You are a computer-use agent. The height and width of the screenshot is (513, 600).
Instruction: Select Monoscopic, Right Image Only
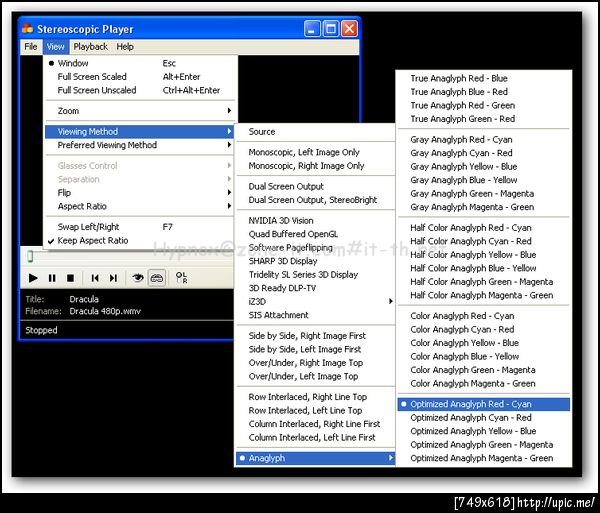point(316,166)
